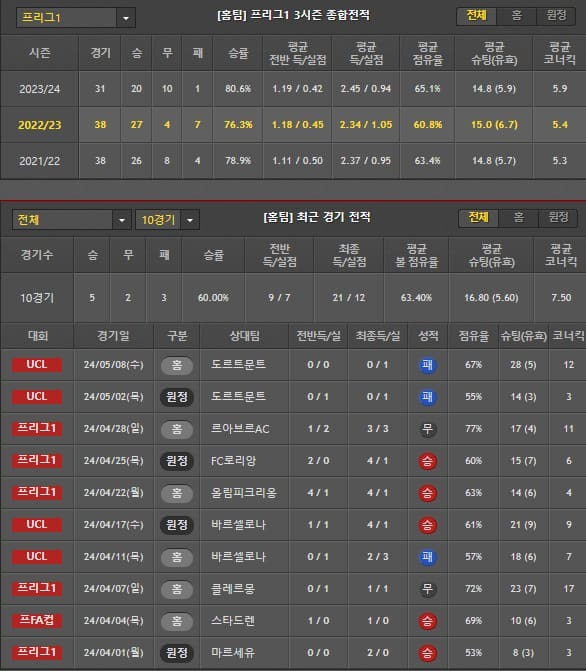
Task: Select the 2021/22 season row
Action: 293,160
